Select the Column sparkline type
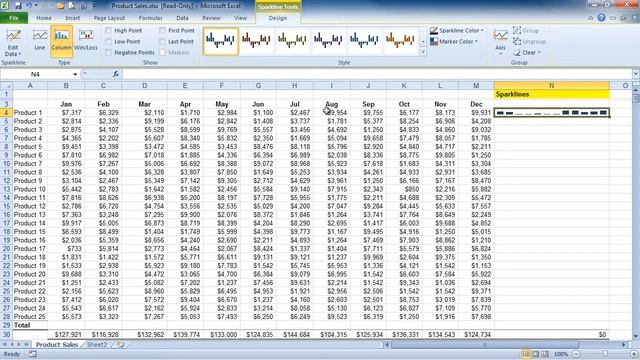 [61, 40]
